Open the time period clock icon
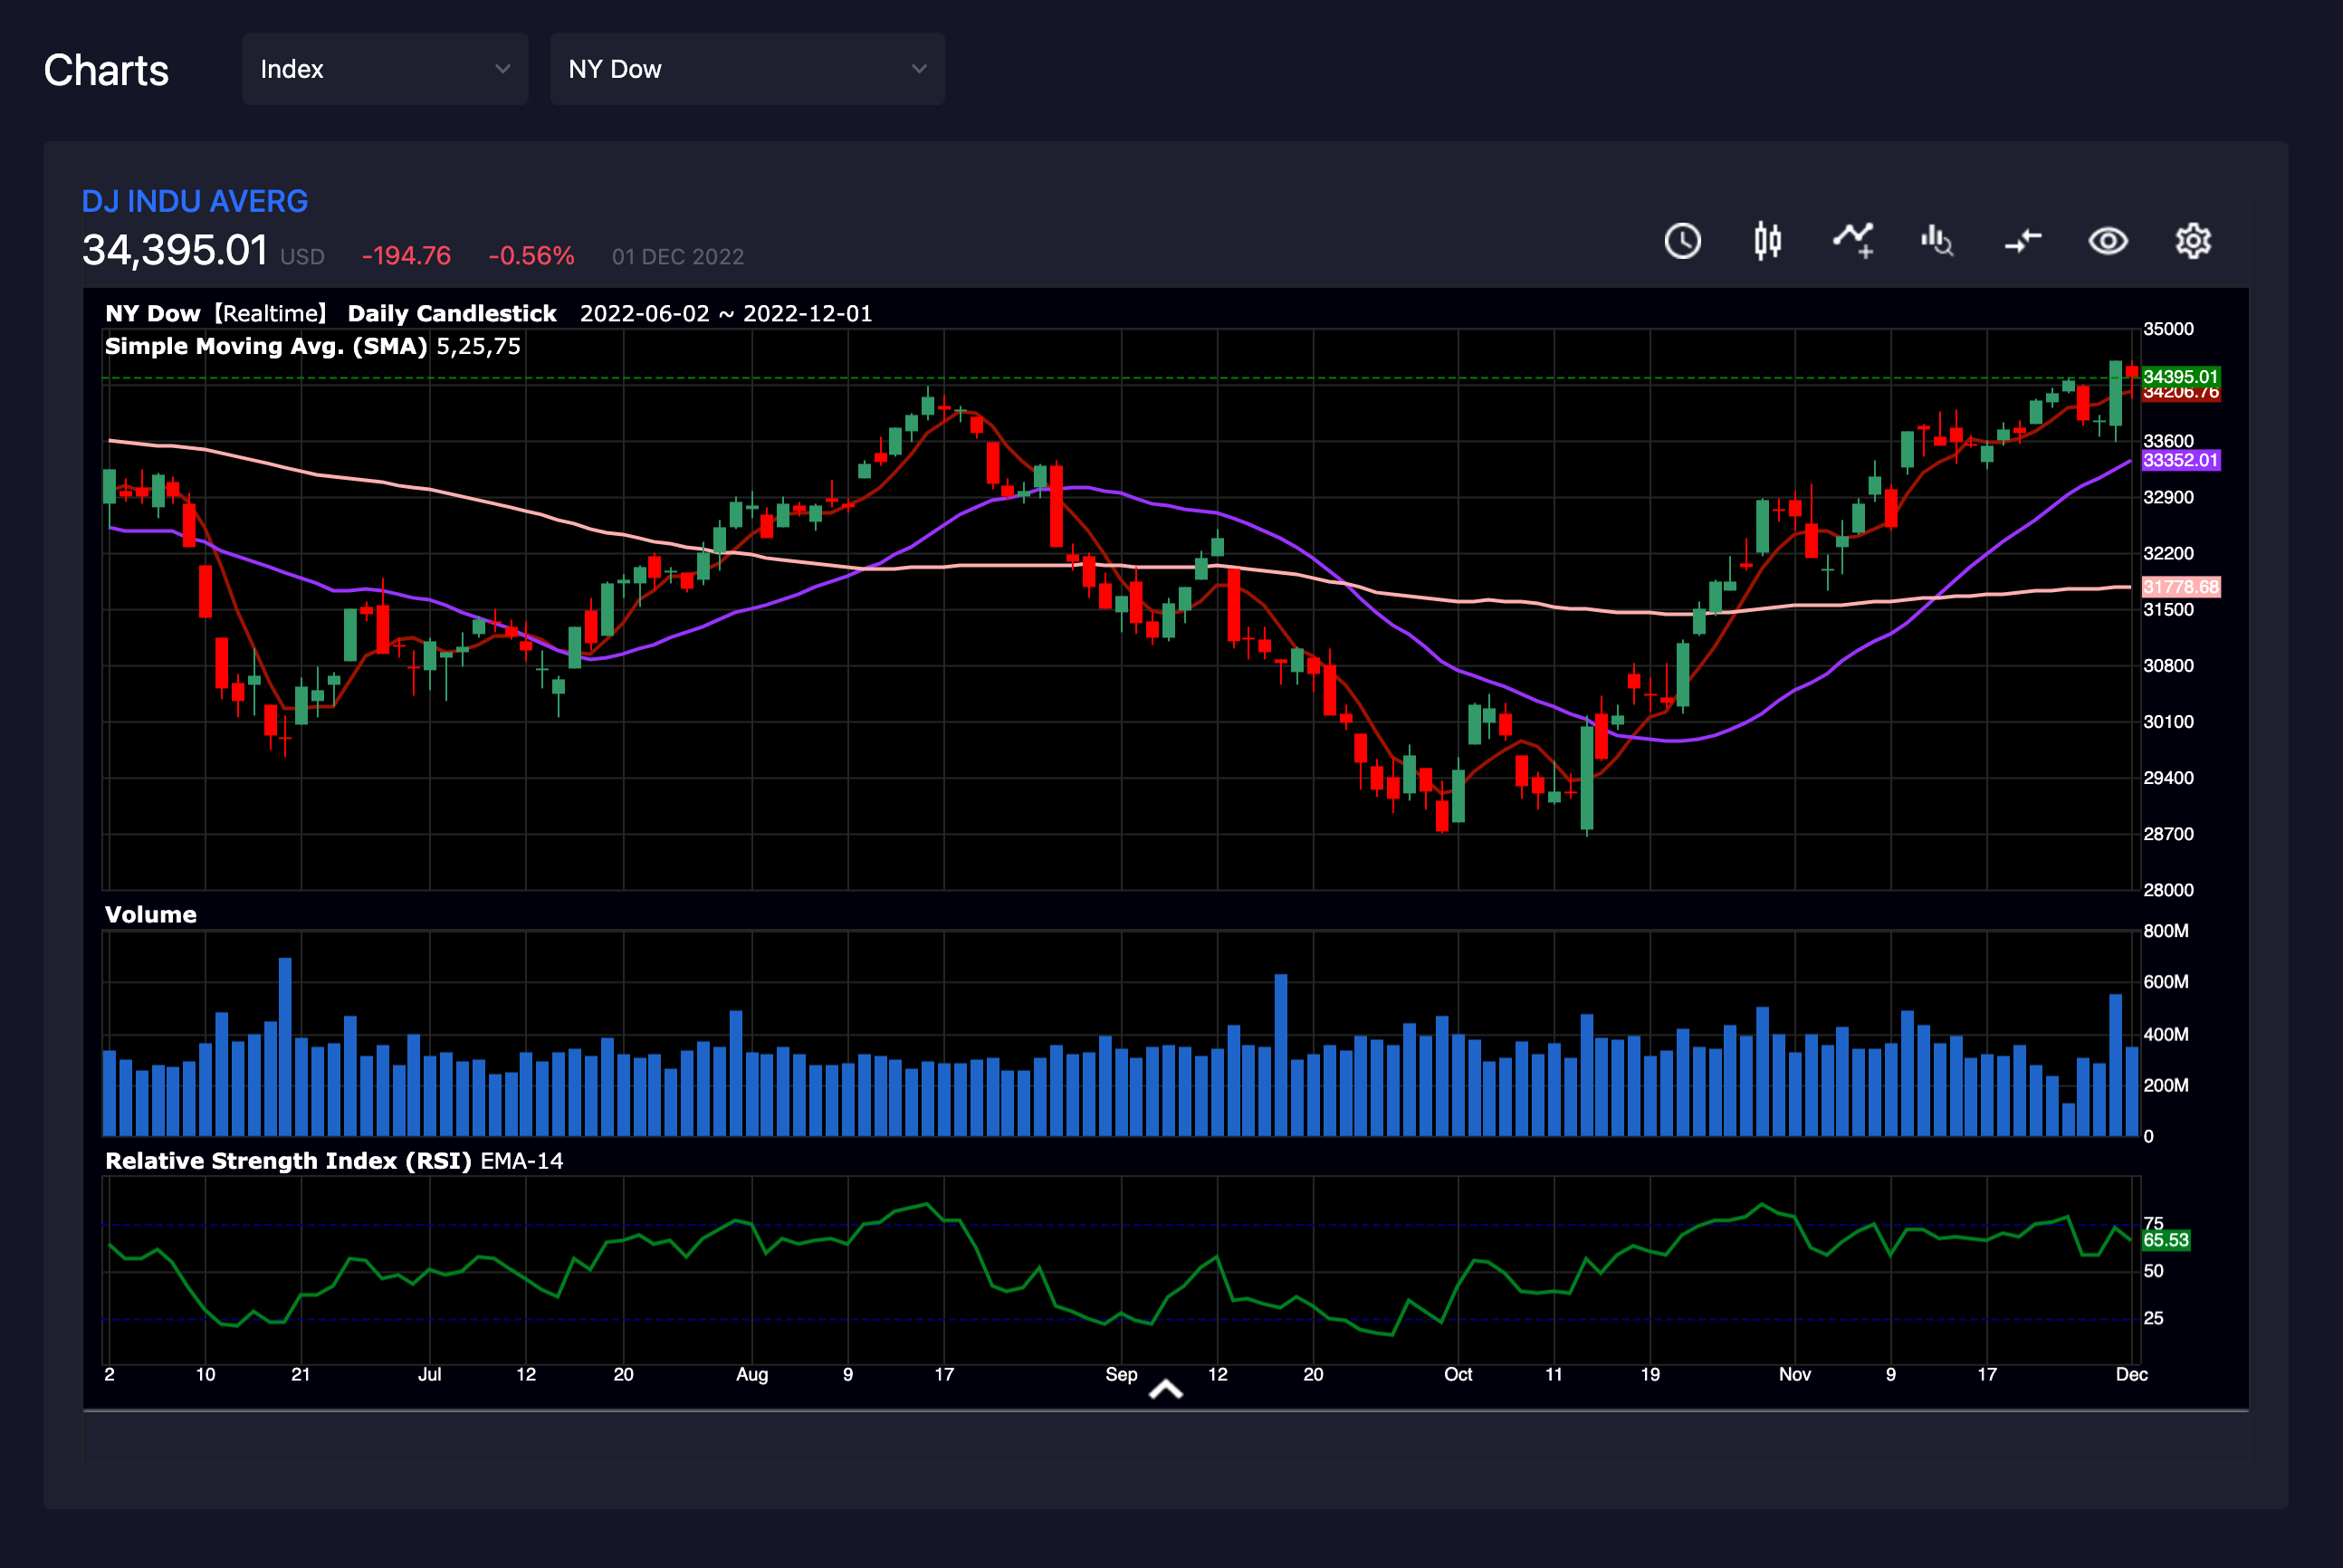This screenshot has height=1568, width=2343. click(1682, 241)
